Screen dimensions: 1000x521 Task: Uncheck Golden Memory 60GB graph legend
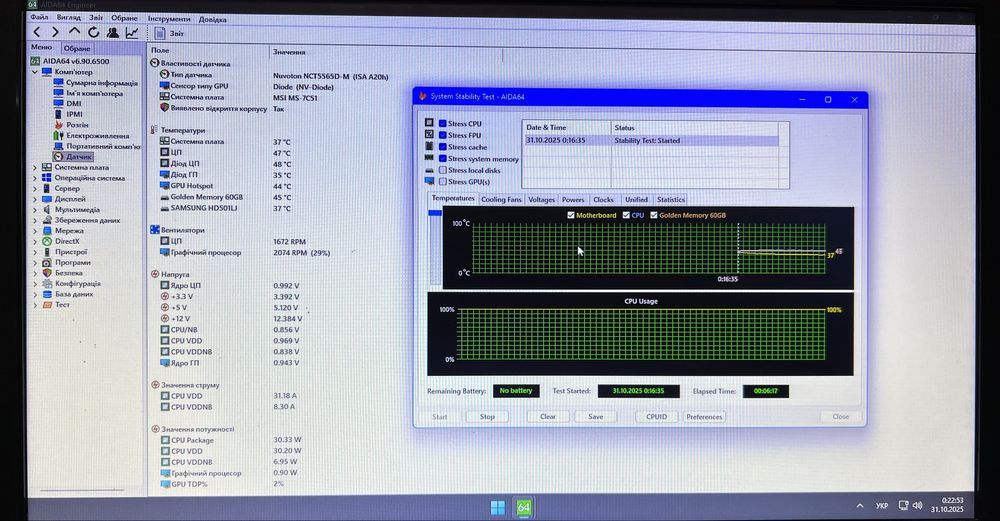[654, 216]
